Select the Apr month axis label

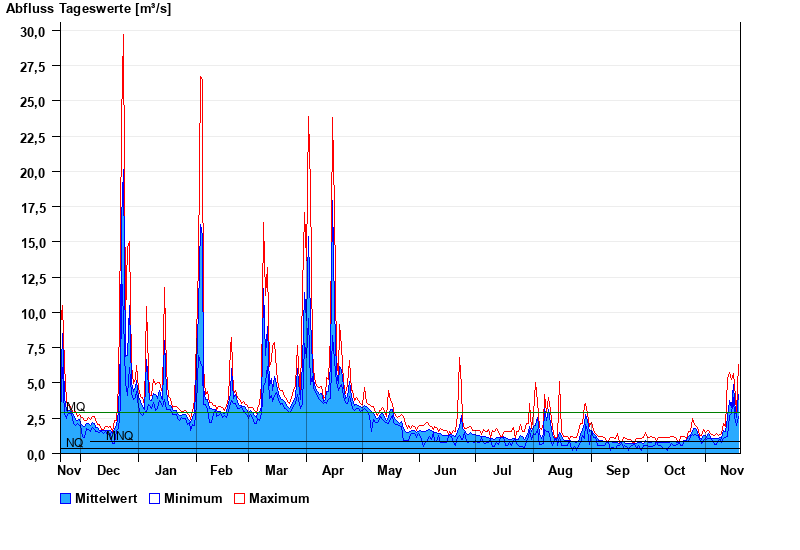[x=333, y=470]
